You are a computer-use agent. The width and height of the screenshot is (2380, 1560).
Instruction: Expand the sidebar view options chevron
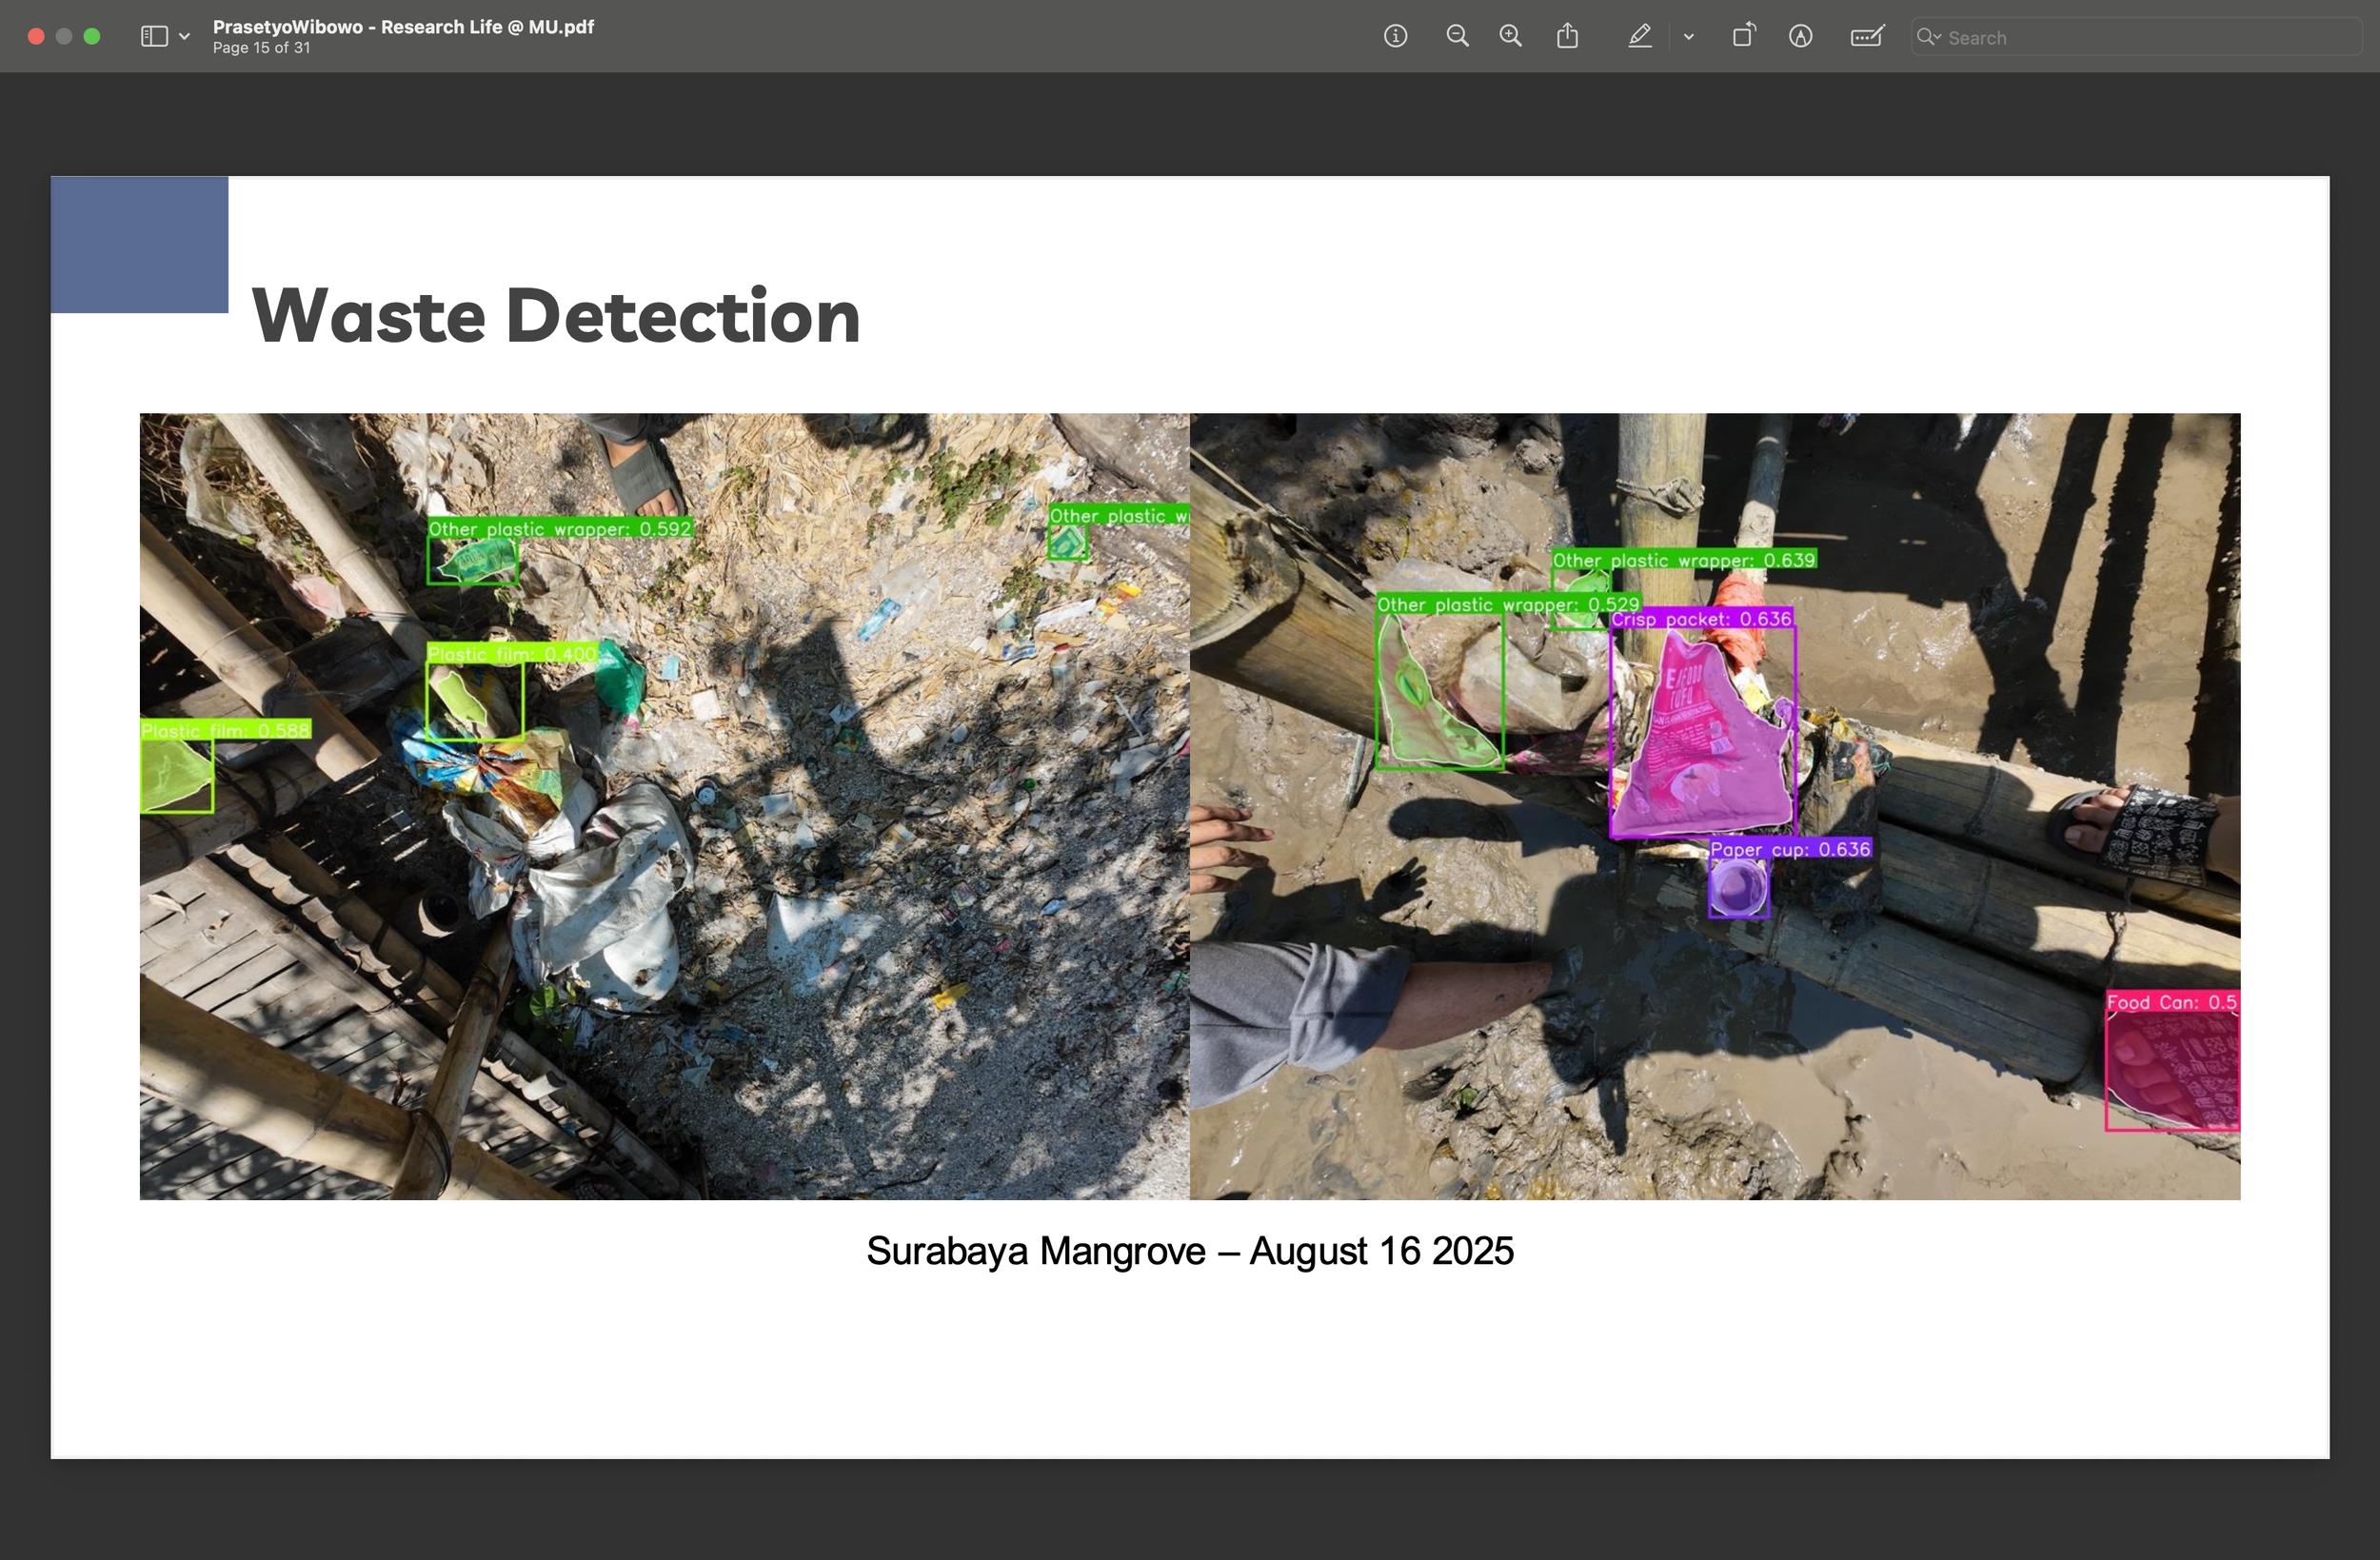click(184, 37)
